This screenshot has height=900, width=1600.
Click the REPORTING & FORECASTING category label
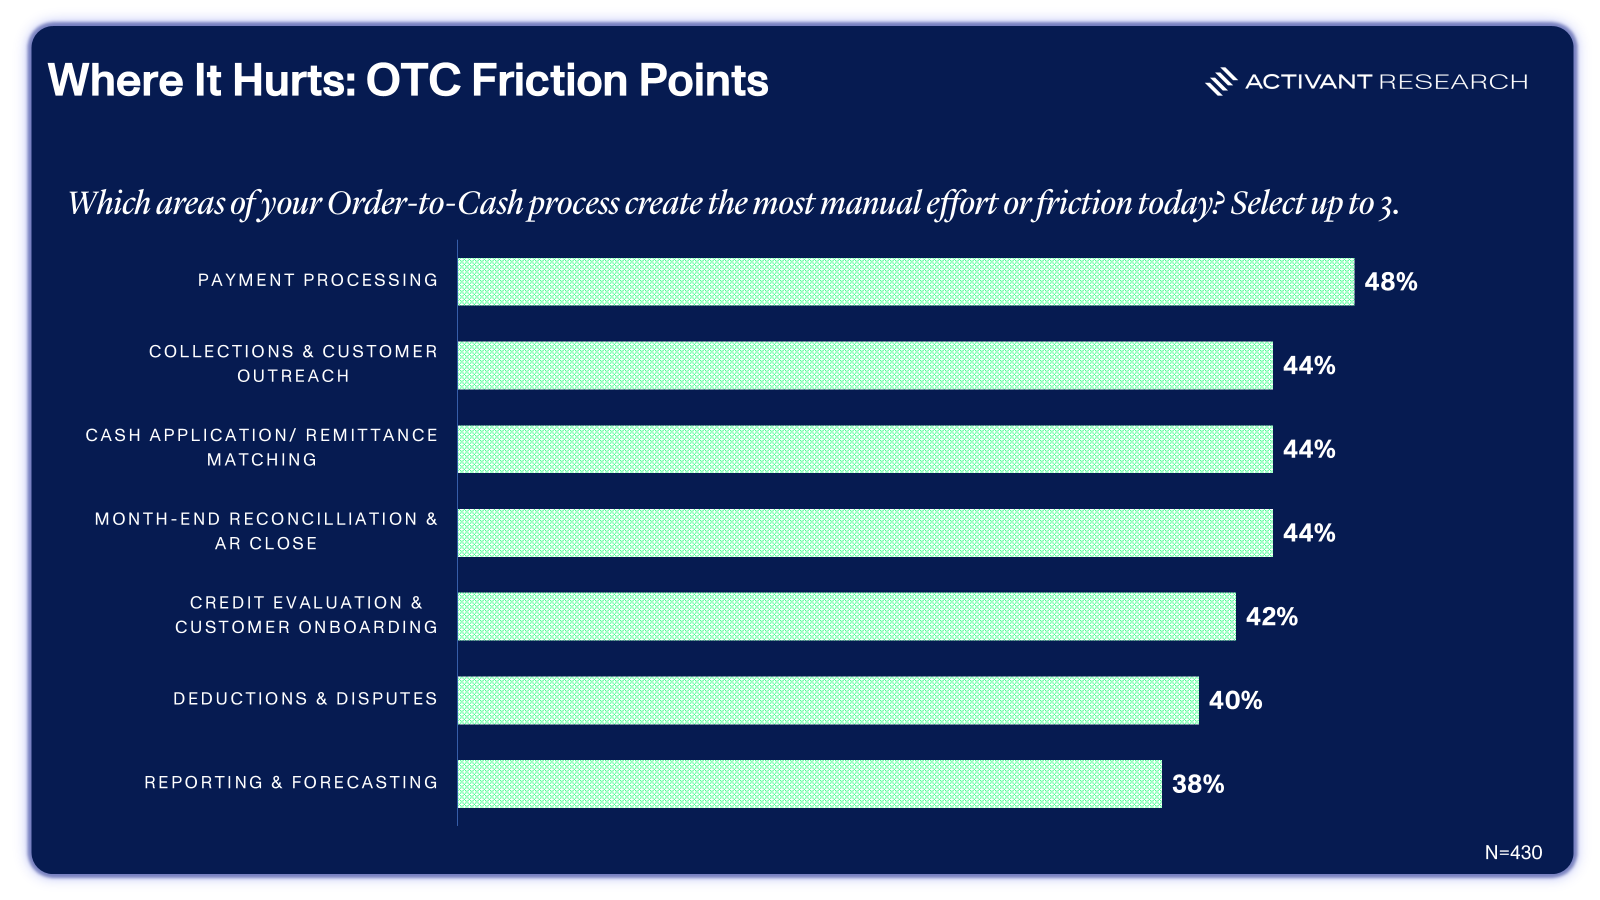[291, 782]
